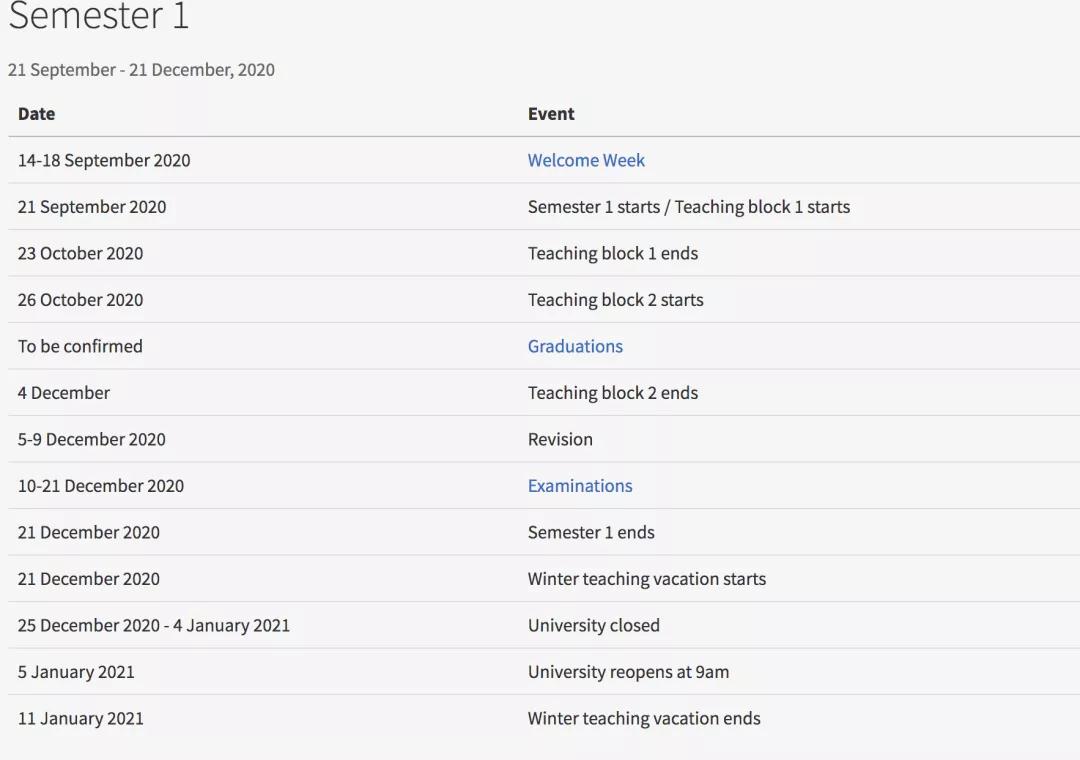Open the Welcome Week link
The height and width of the screenshot is (760, 1080).
[x=586, y=160]
